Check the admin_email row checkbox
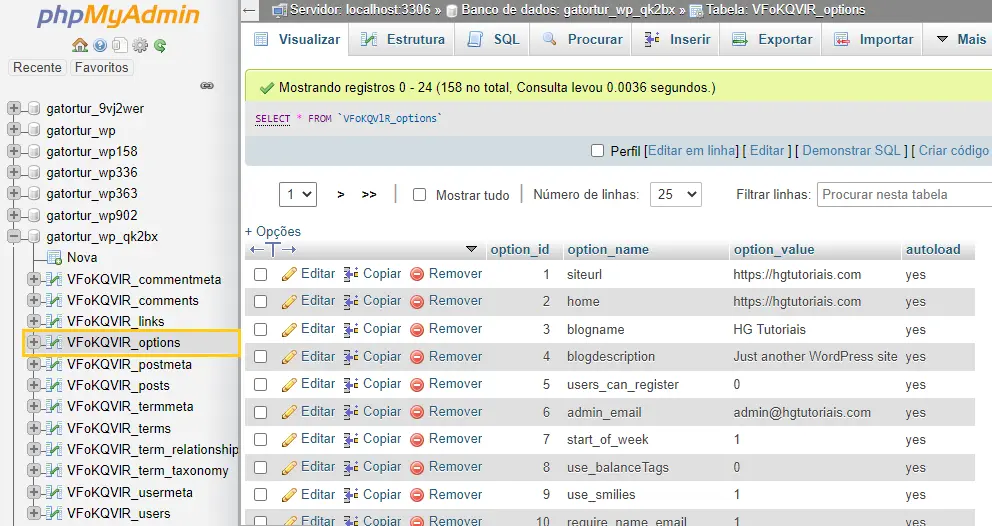 pyautogui.click(x=261, y=413)
